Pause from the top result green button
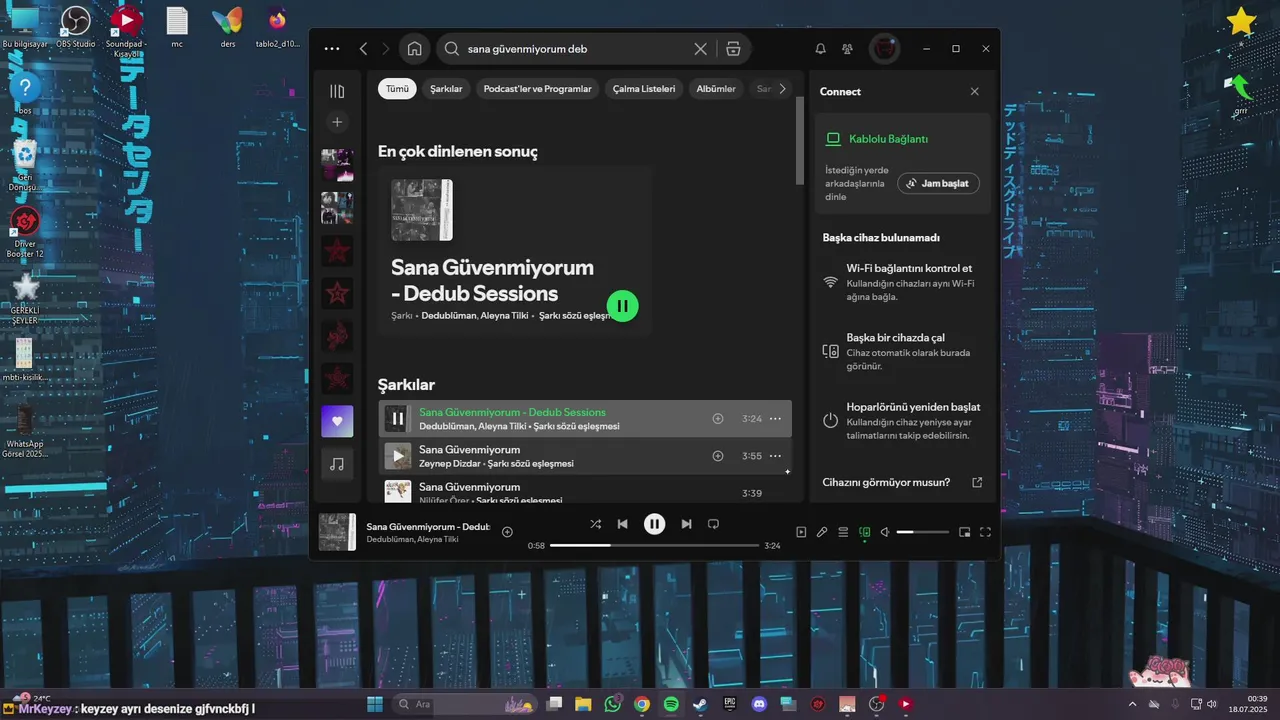The image size is (1280, 720). click(x=622, y=306)
